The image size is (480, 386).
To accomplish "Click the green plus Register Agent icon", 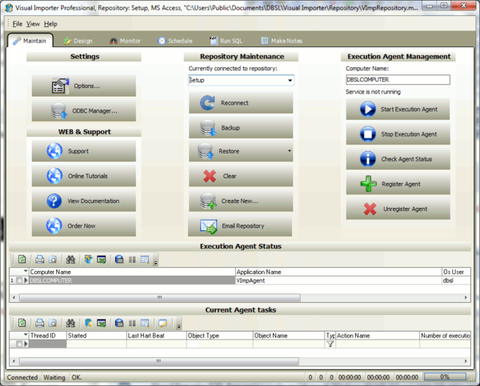I will (x=368, y=184).
